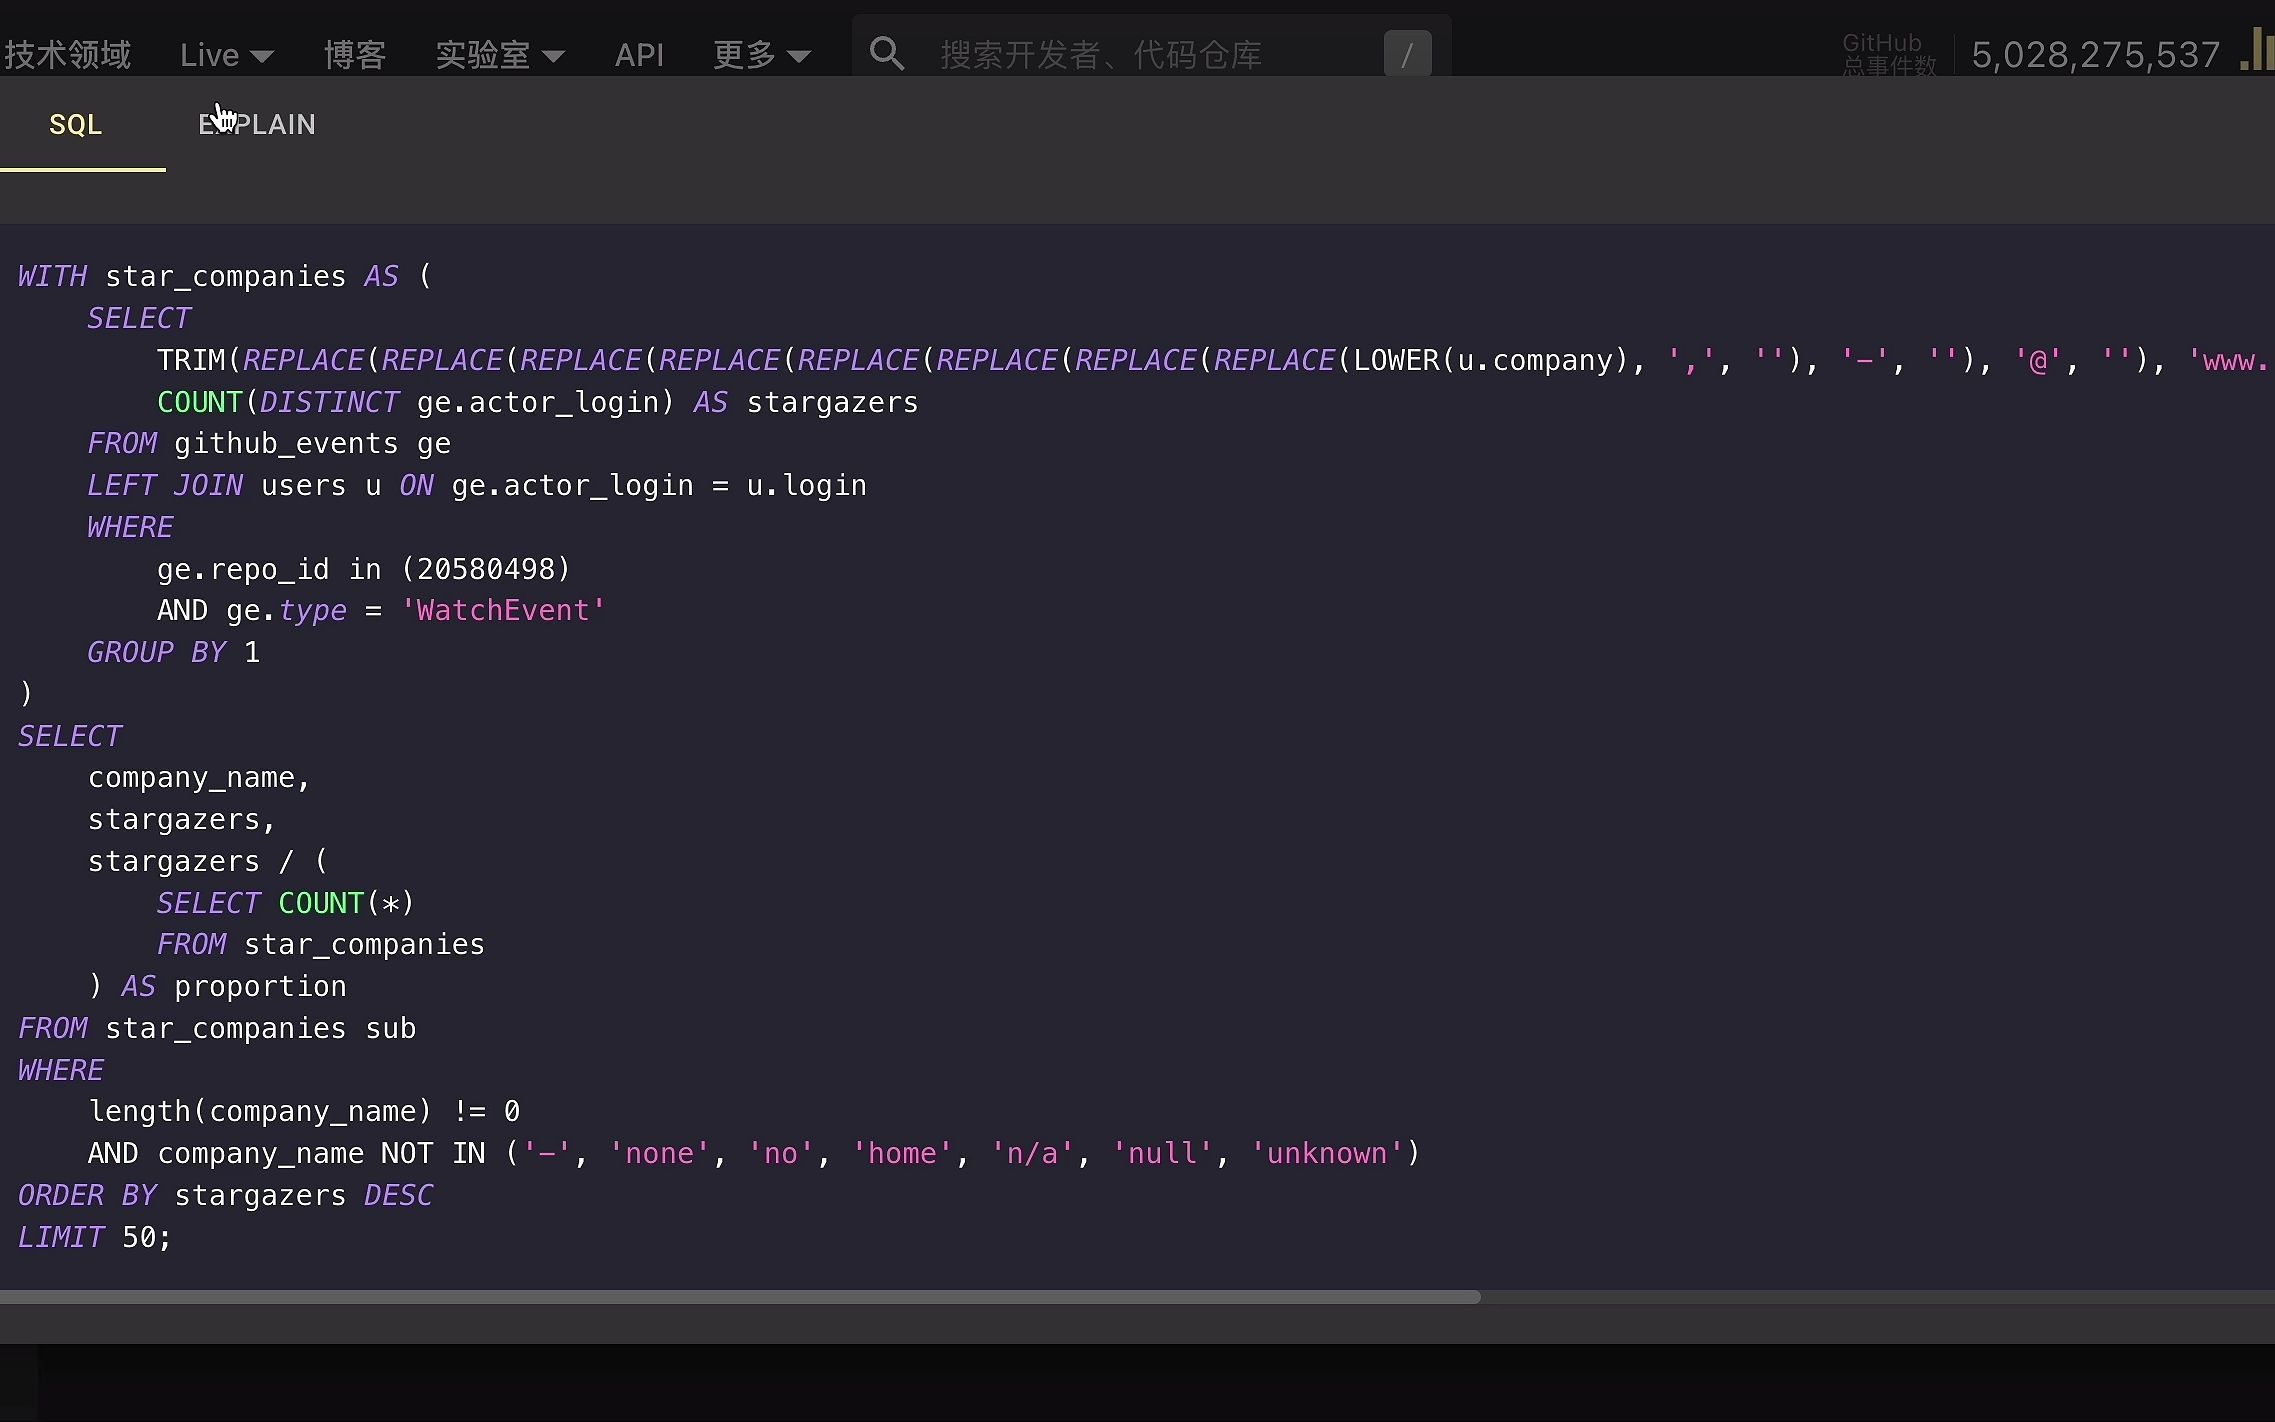The width and height of the screenshot is (2275, 1422).
Task: Click the GitHub events count 5,028,275,537
Action: (2095, 54)
